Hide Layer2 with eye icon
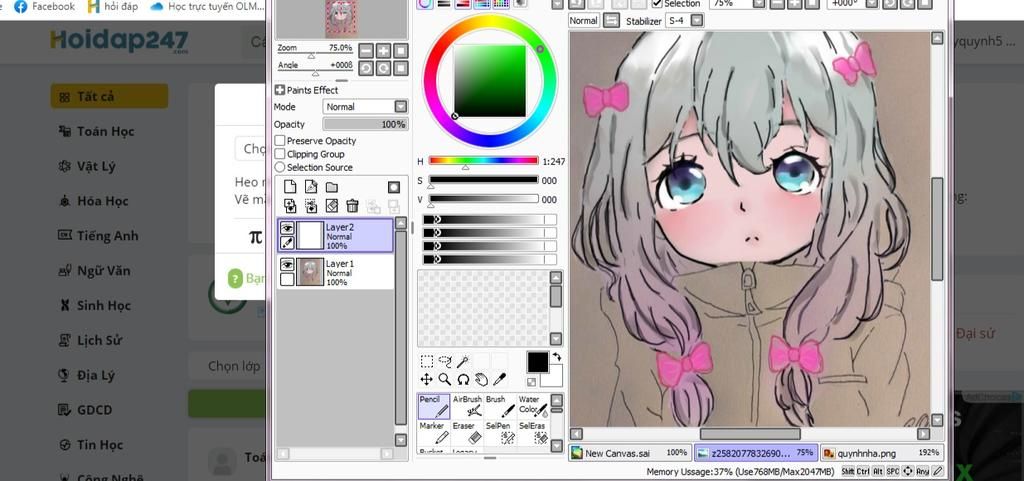Viewport: 1024px width, 481px height. pos(287,228)
